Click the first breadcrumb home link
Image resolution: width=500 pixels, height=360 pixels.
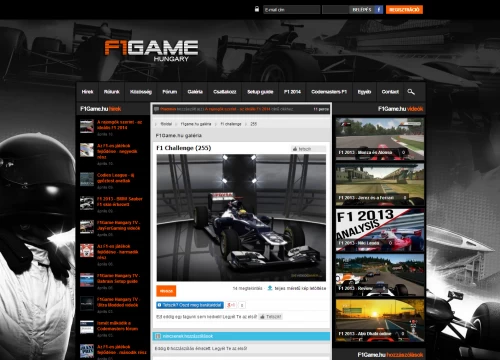point(166,124)
